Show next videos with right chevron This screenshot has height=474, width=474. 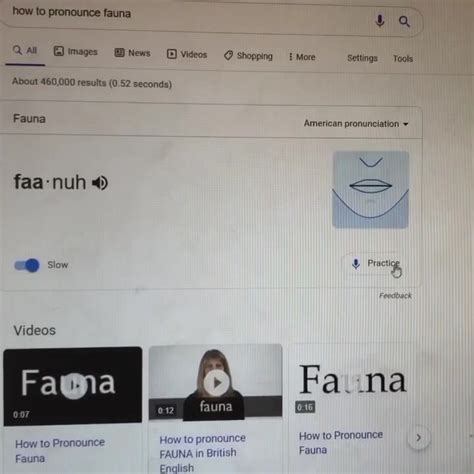coord(419,437)
